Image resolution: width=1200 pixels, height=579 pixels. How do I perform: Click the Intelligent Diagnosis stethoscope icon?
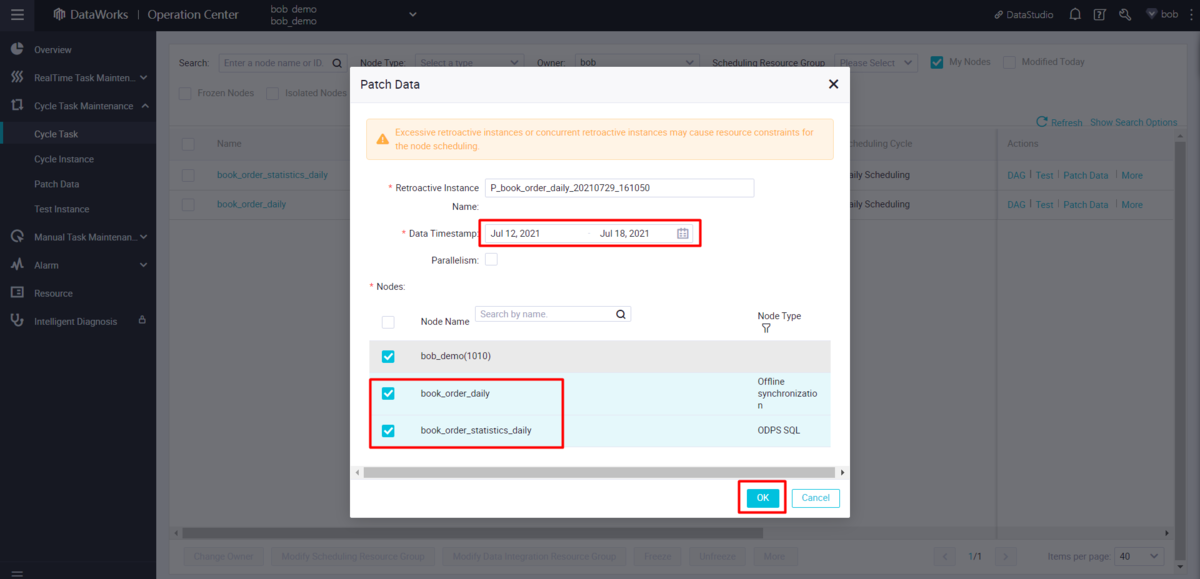pyautogui.click(x=17, y=321)
